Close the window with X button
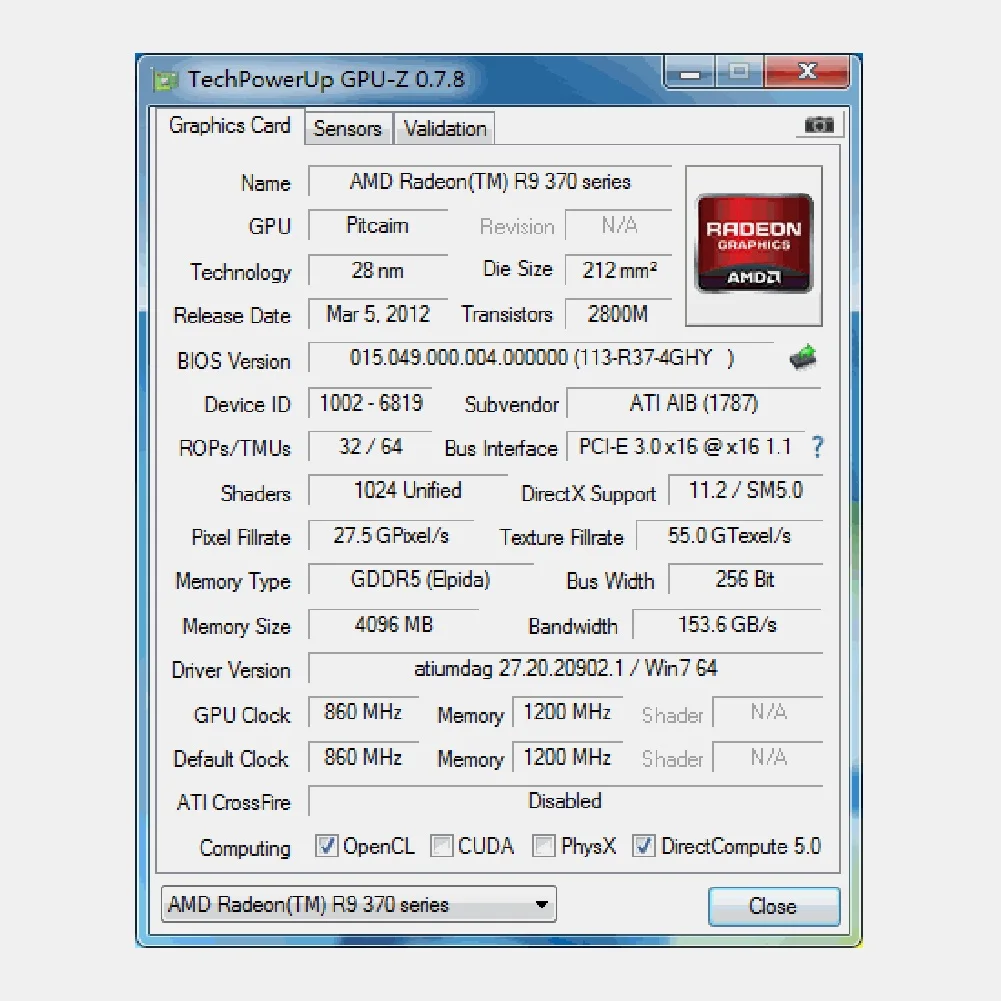The width and height of the screenshot is (1001, 1001). tap(807, 72)
